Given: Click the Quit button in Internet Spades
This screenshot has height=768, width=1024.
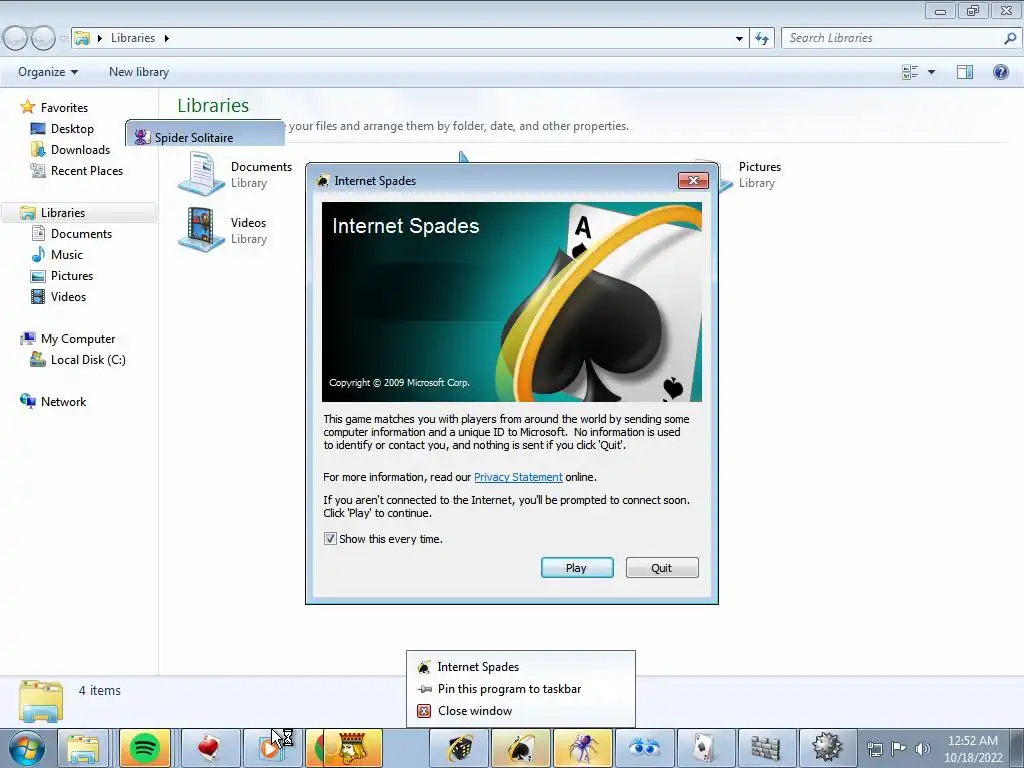Looking at the screenshot, I should (x=662, y=568).
